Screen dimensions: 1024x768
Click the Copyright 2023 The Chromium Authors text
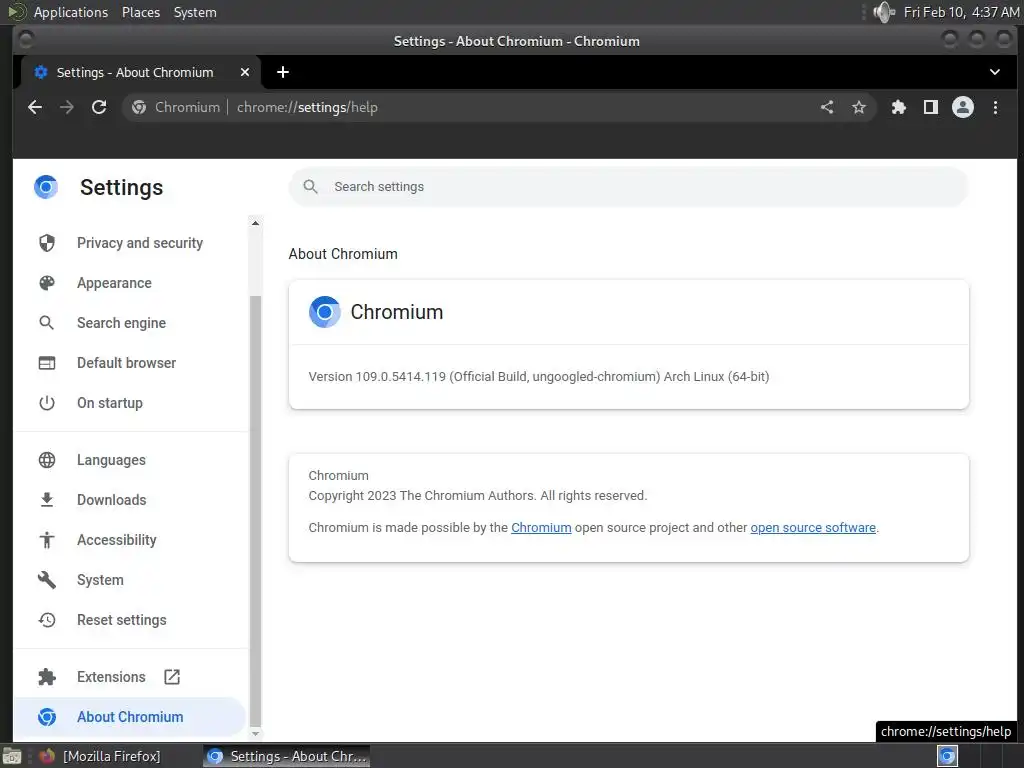tap(478, 496)
